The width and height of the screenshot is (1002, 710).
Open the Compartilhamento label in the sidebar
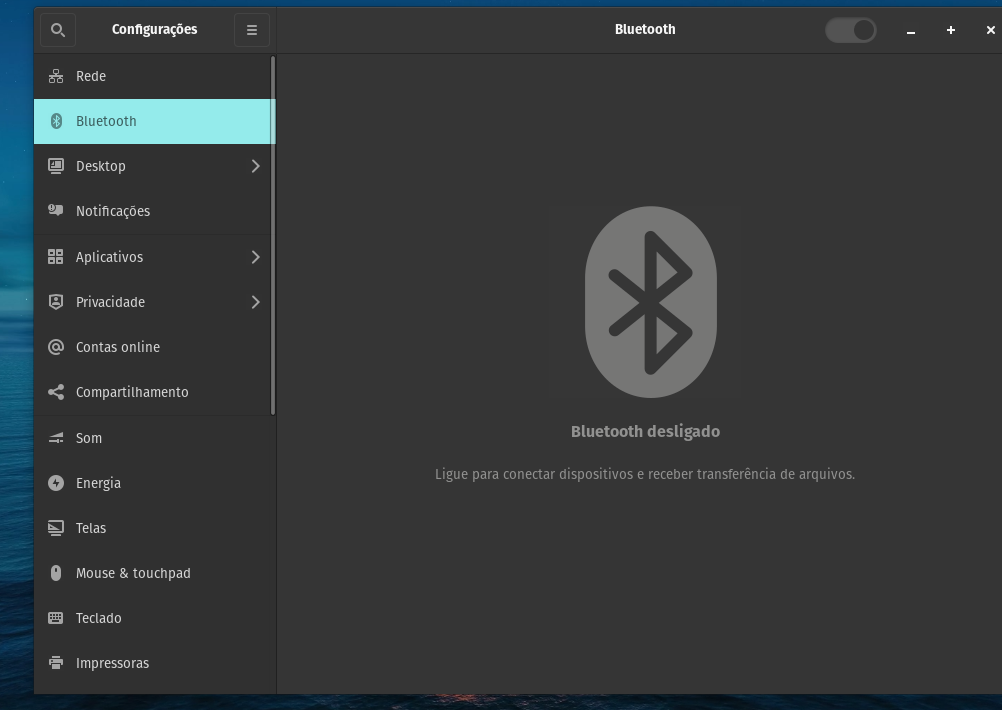(x=132, y=392)
